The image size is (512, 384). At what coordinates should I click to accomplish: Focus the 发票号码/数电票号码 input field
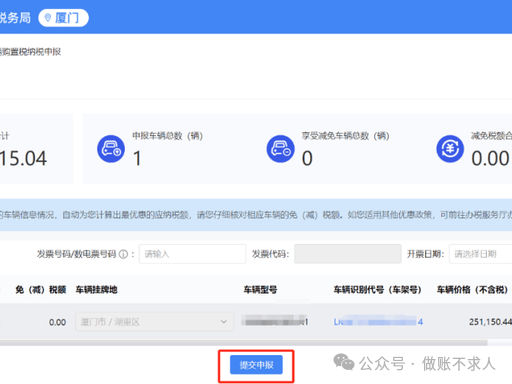pyautogui.click(x=192, y=254)
